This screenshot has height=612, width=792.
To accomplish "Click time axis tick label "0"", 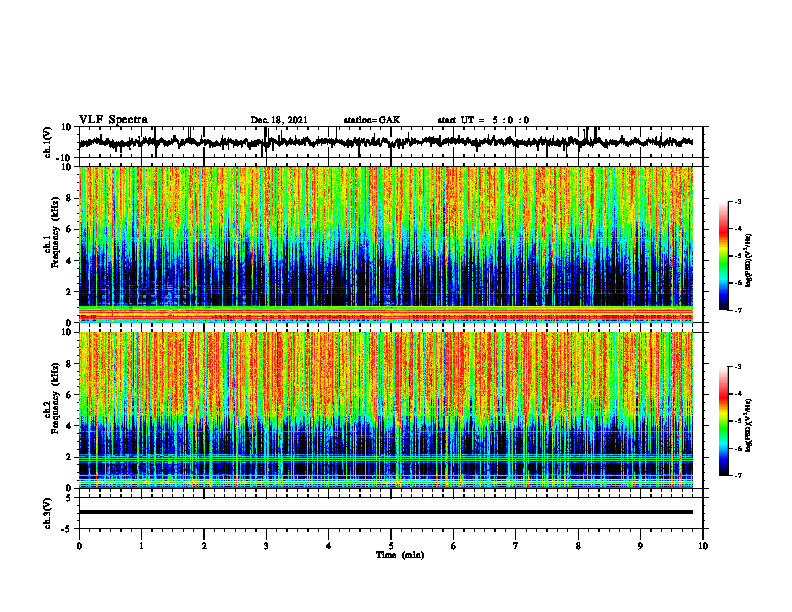I will click(x=79, y=546).
